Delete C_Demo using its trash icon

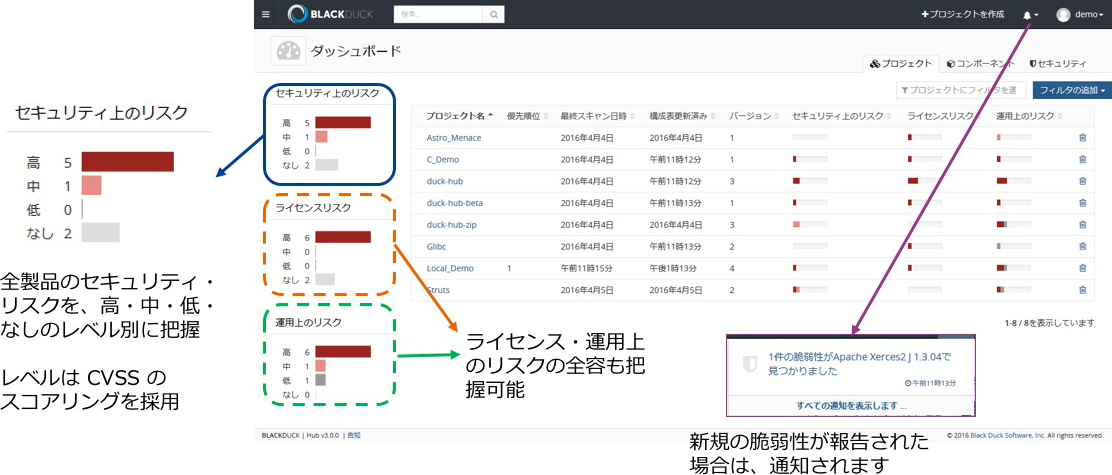[1082, 160]
